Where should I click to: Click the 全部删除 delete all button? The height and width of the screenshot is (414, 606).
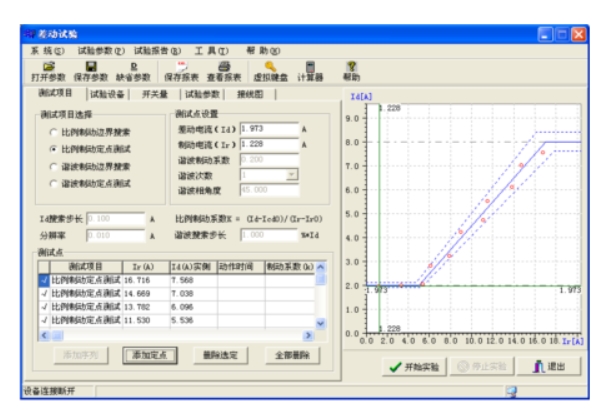pyautogui.click(x=292, y=354)
